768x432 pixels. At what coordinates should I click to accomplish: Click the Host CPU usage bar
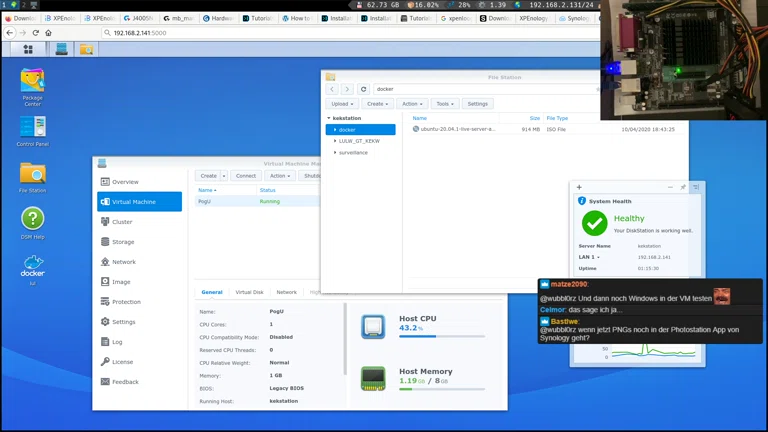[x=442, y=336]
